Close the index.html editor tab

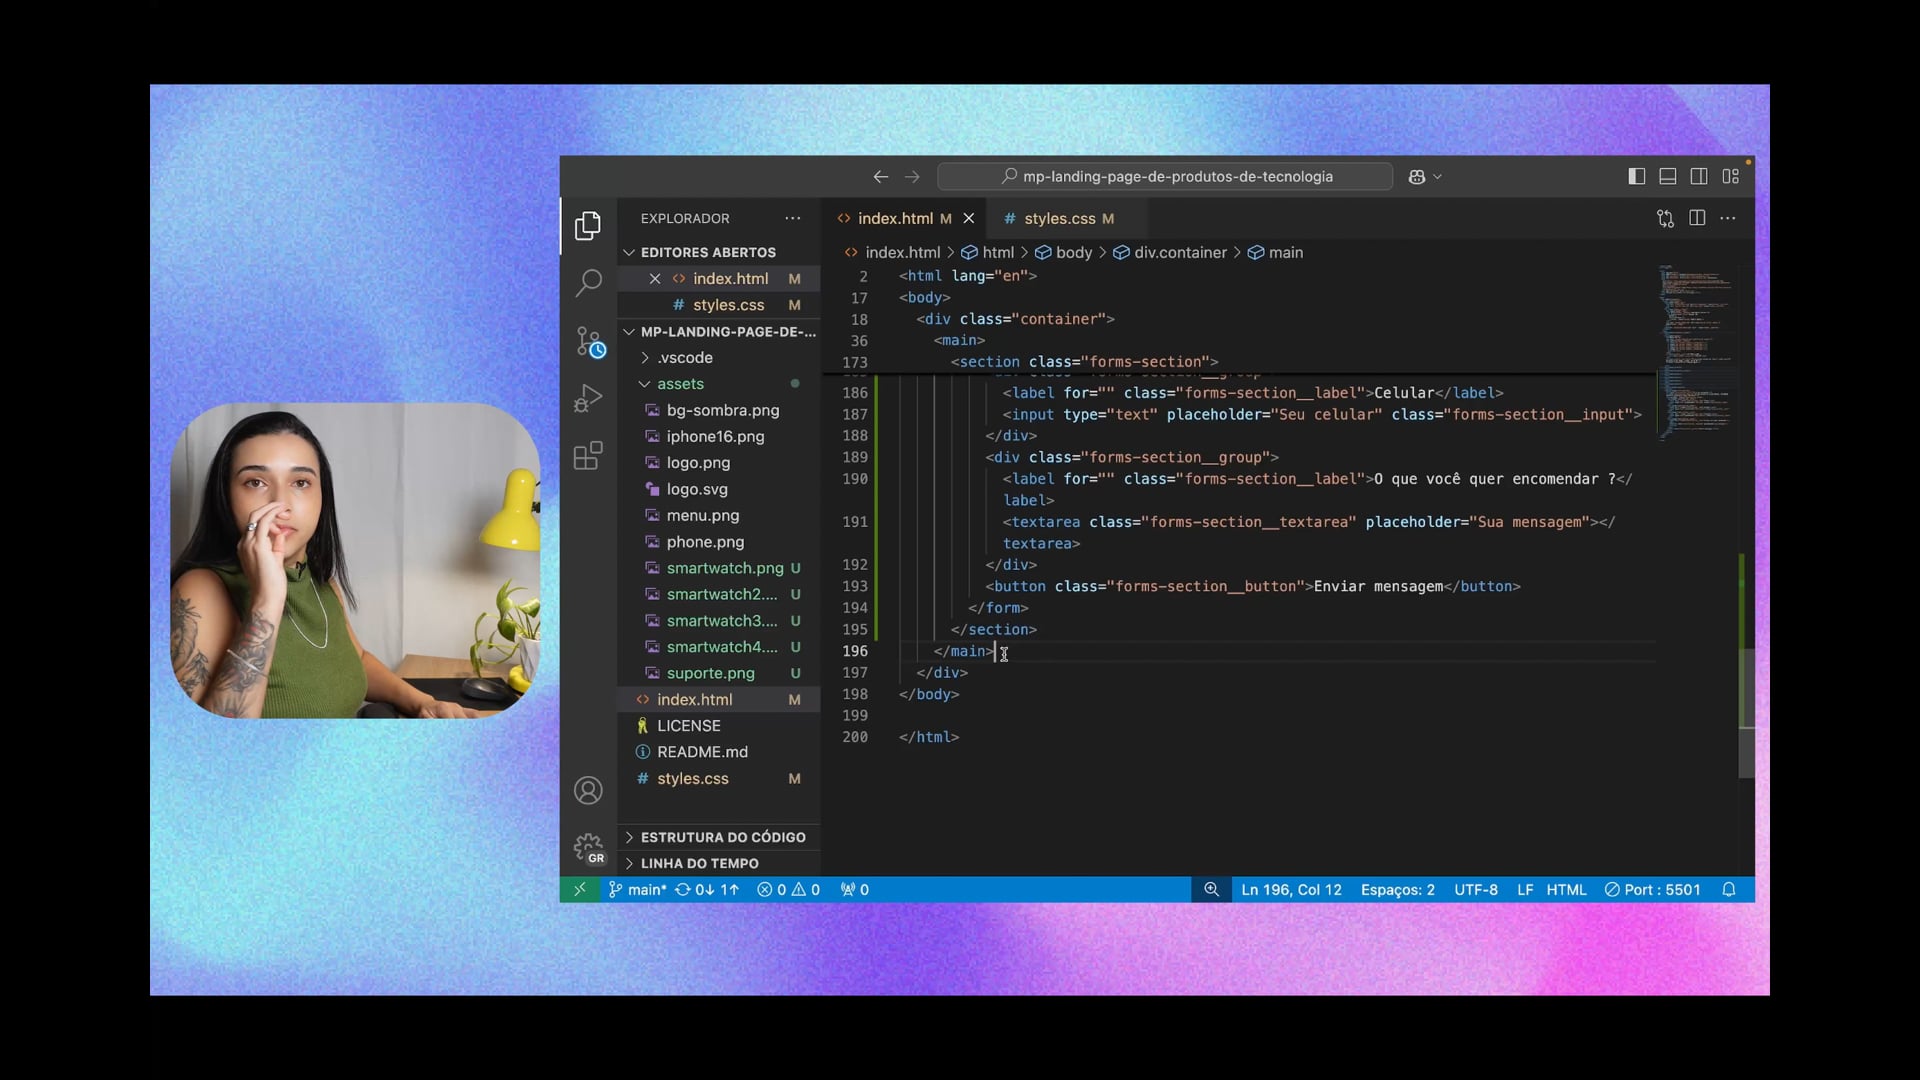[x=968, y=218]
